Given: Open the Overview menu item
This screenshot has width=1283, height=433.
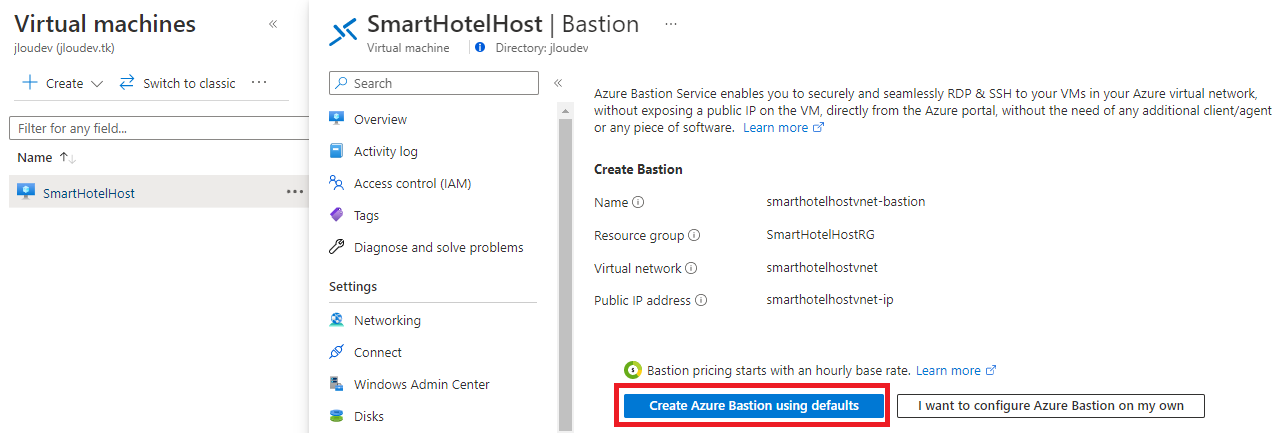Looking at the screenshot, I should 380,119.
